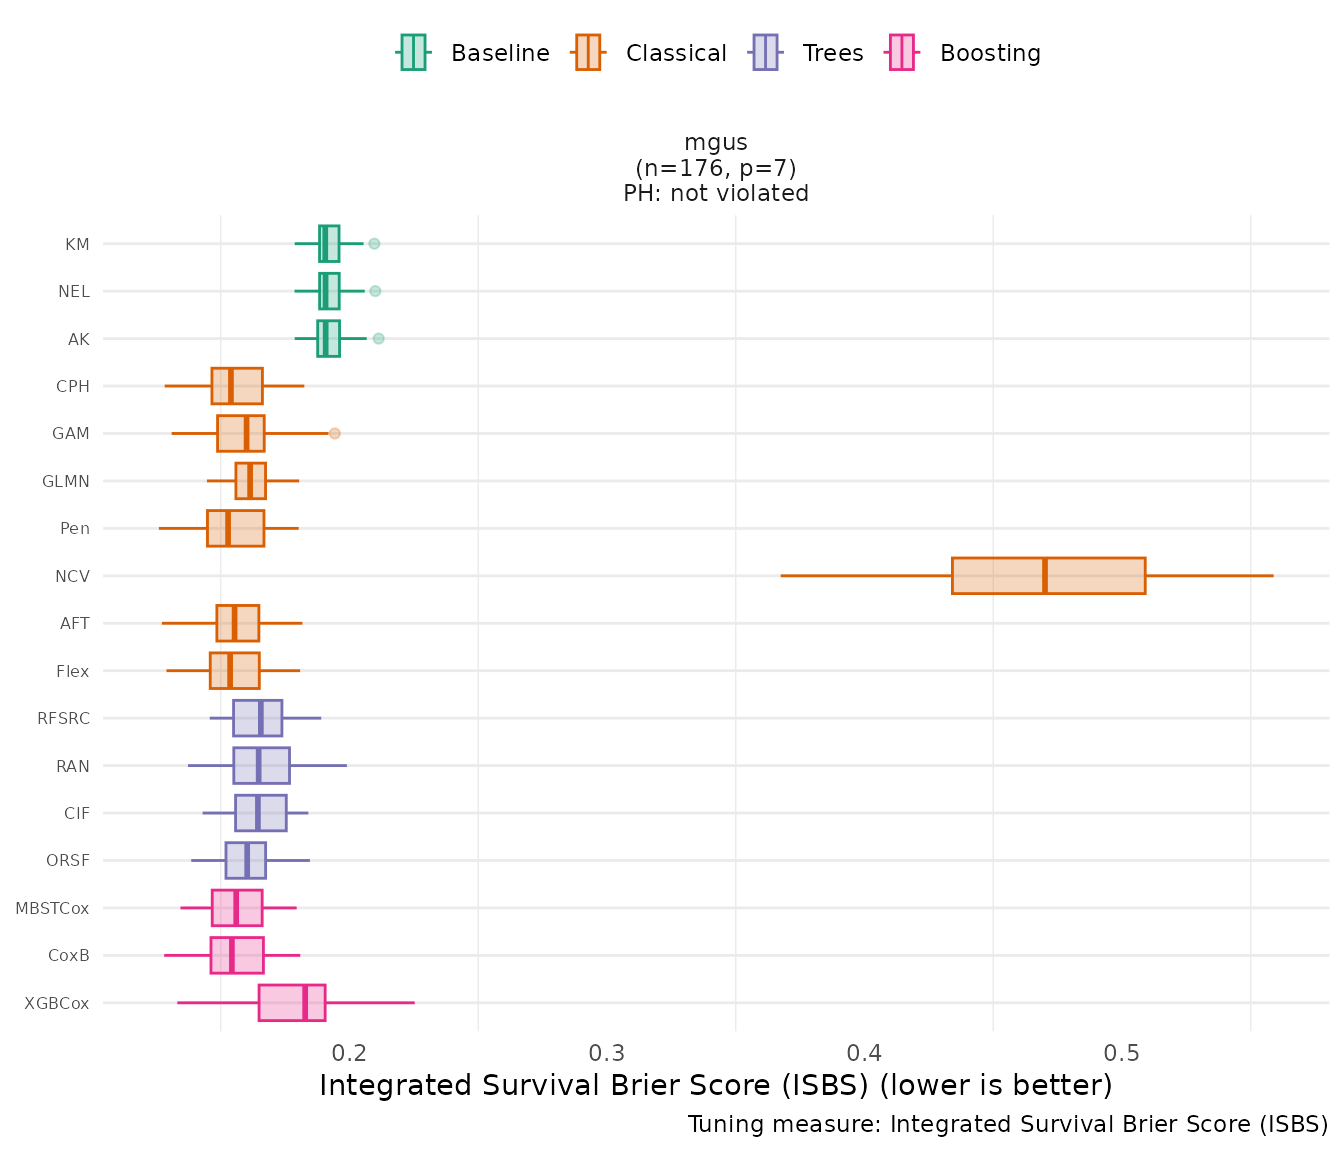This screenshot has width=1344, height=1152.
Task: Click the GAM outlier dot
Action: click(x=335, y=433)
